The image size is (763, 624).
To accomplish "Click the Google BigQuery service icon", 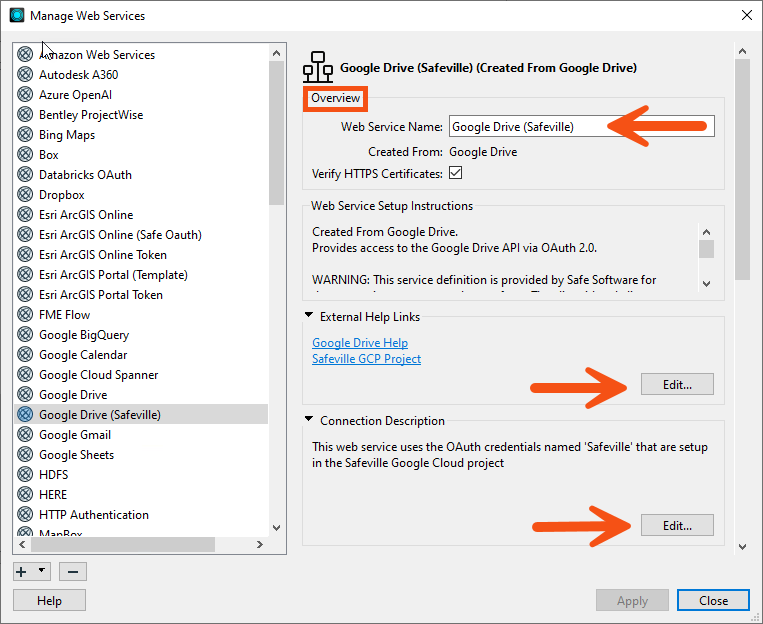I will pyautogui.click(x=25, y=334).
